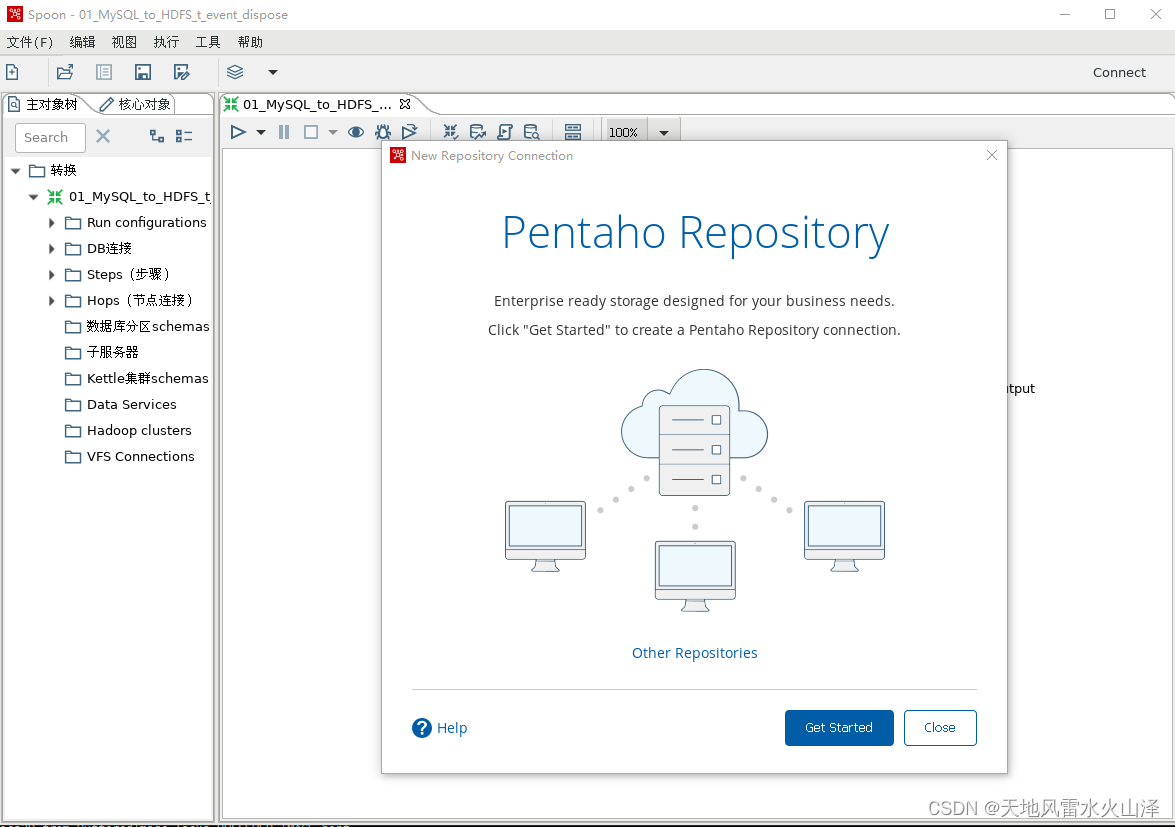Click the Perspectives layers icon
This screenshot has height=827, width=1175.
(x=235, y=72)
